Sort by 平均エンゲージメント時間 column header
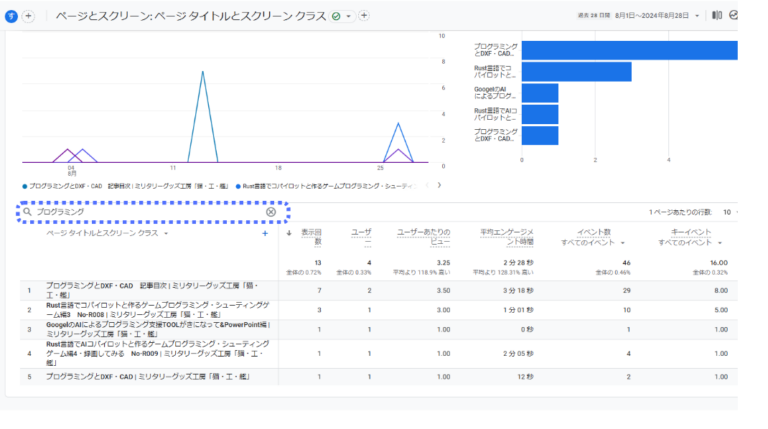This screenshot has height=429, width=768. [500, 237]
